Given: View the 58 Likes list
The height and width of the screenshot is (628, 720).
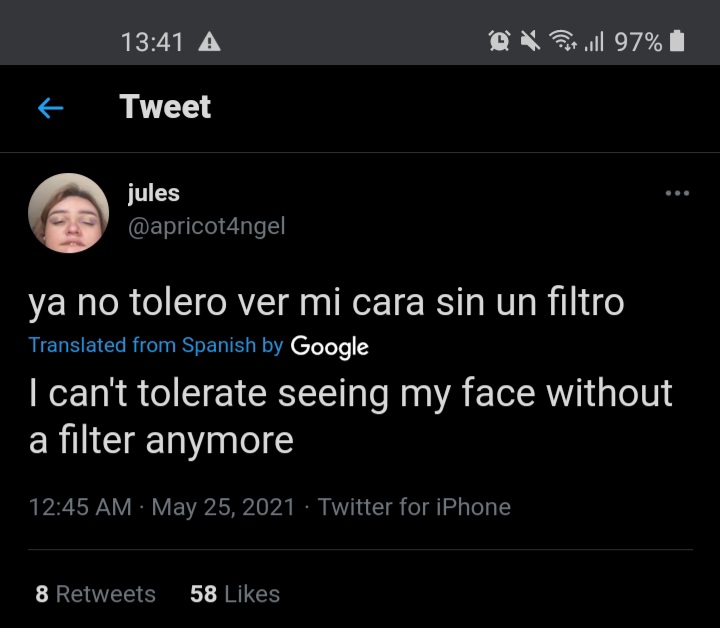Looking at the screenshot, I should [235, 594].
